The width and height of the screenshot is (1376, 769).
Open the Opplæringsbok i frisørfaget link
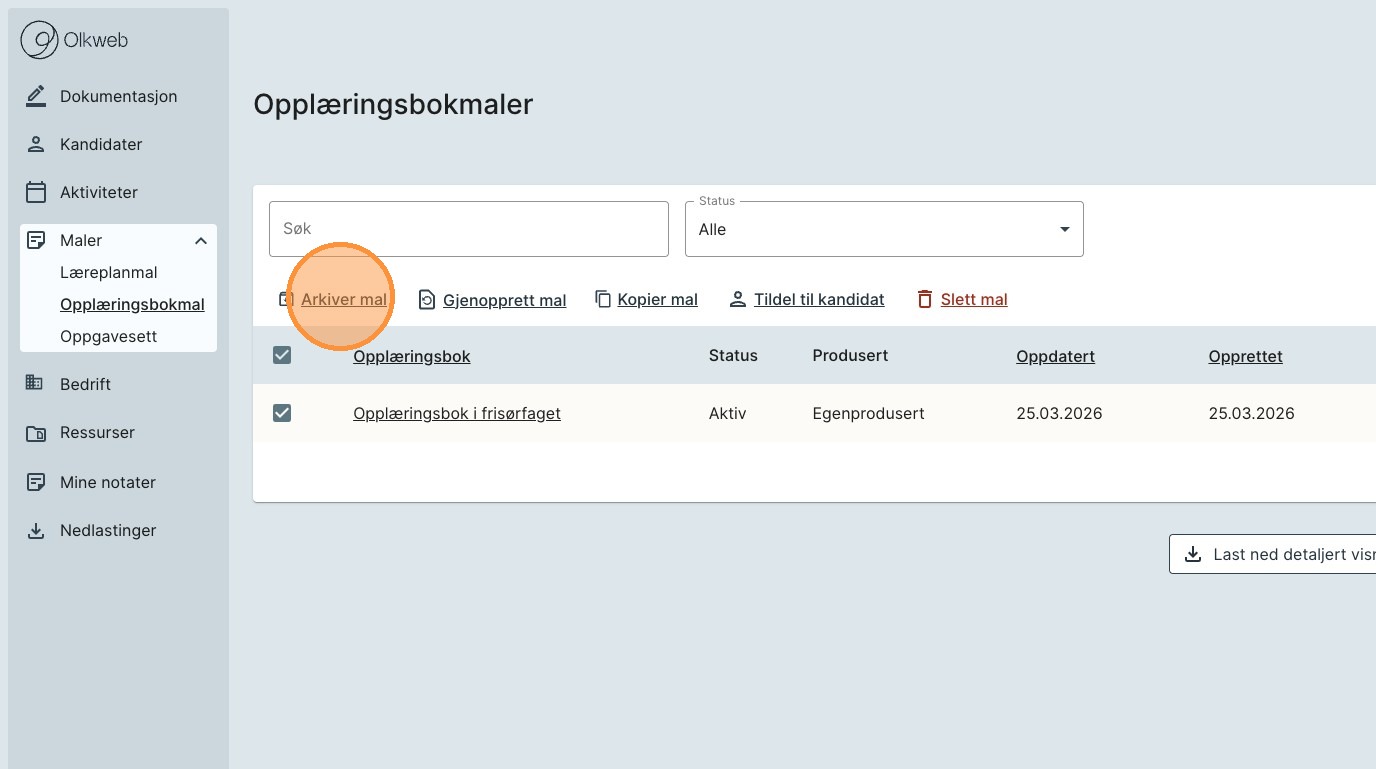tap(456, 413)
